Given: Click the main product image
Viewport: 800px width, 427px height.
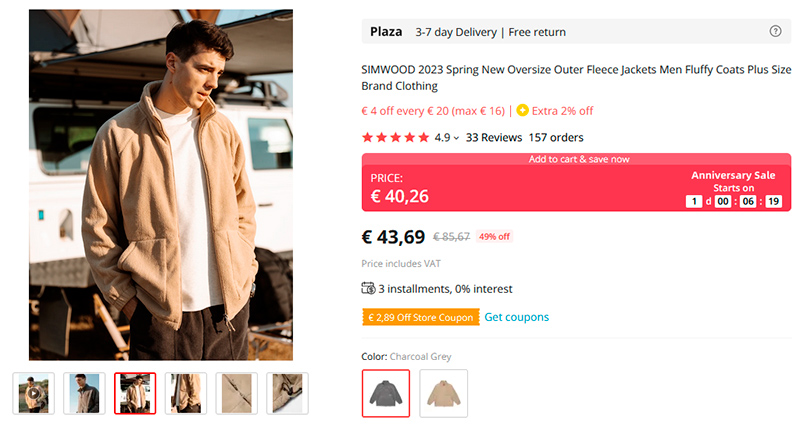Looking at the screenshot, I should coord(161,185).
